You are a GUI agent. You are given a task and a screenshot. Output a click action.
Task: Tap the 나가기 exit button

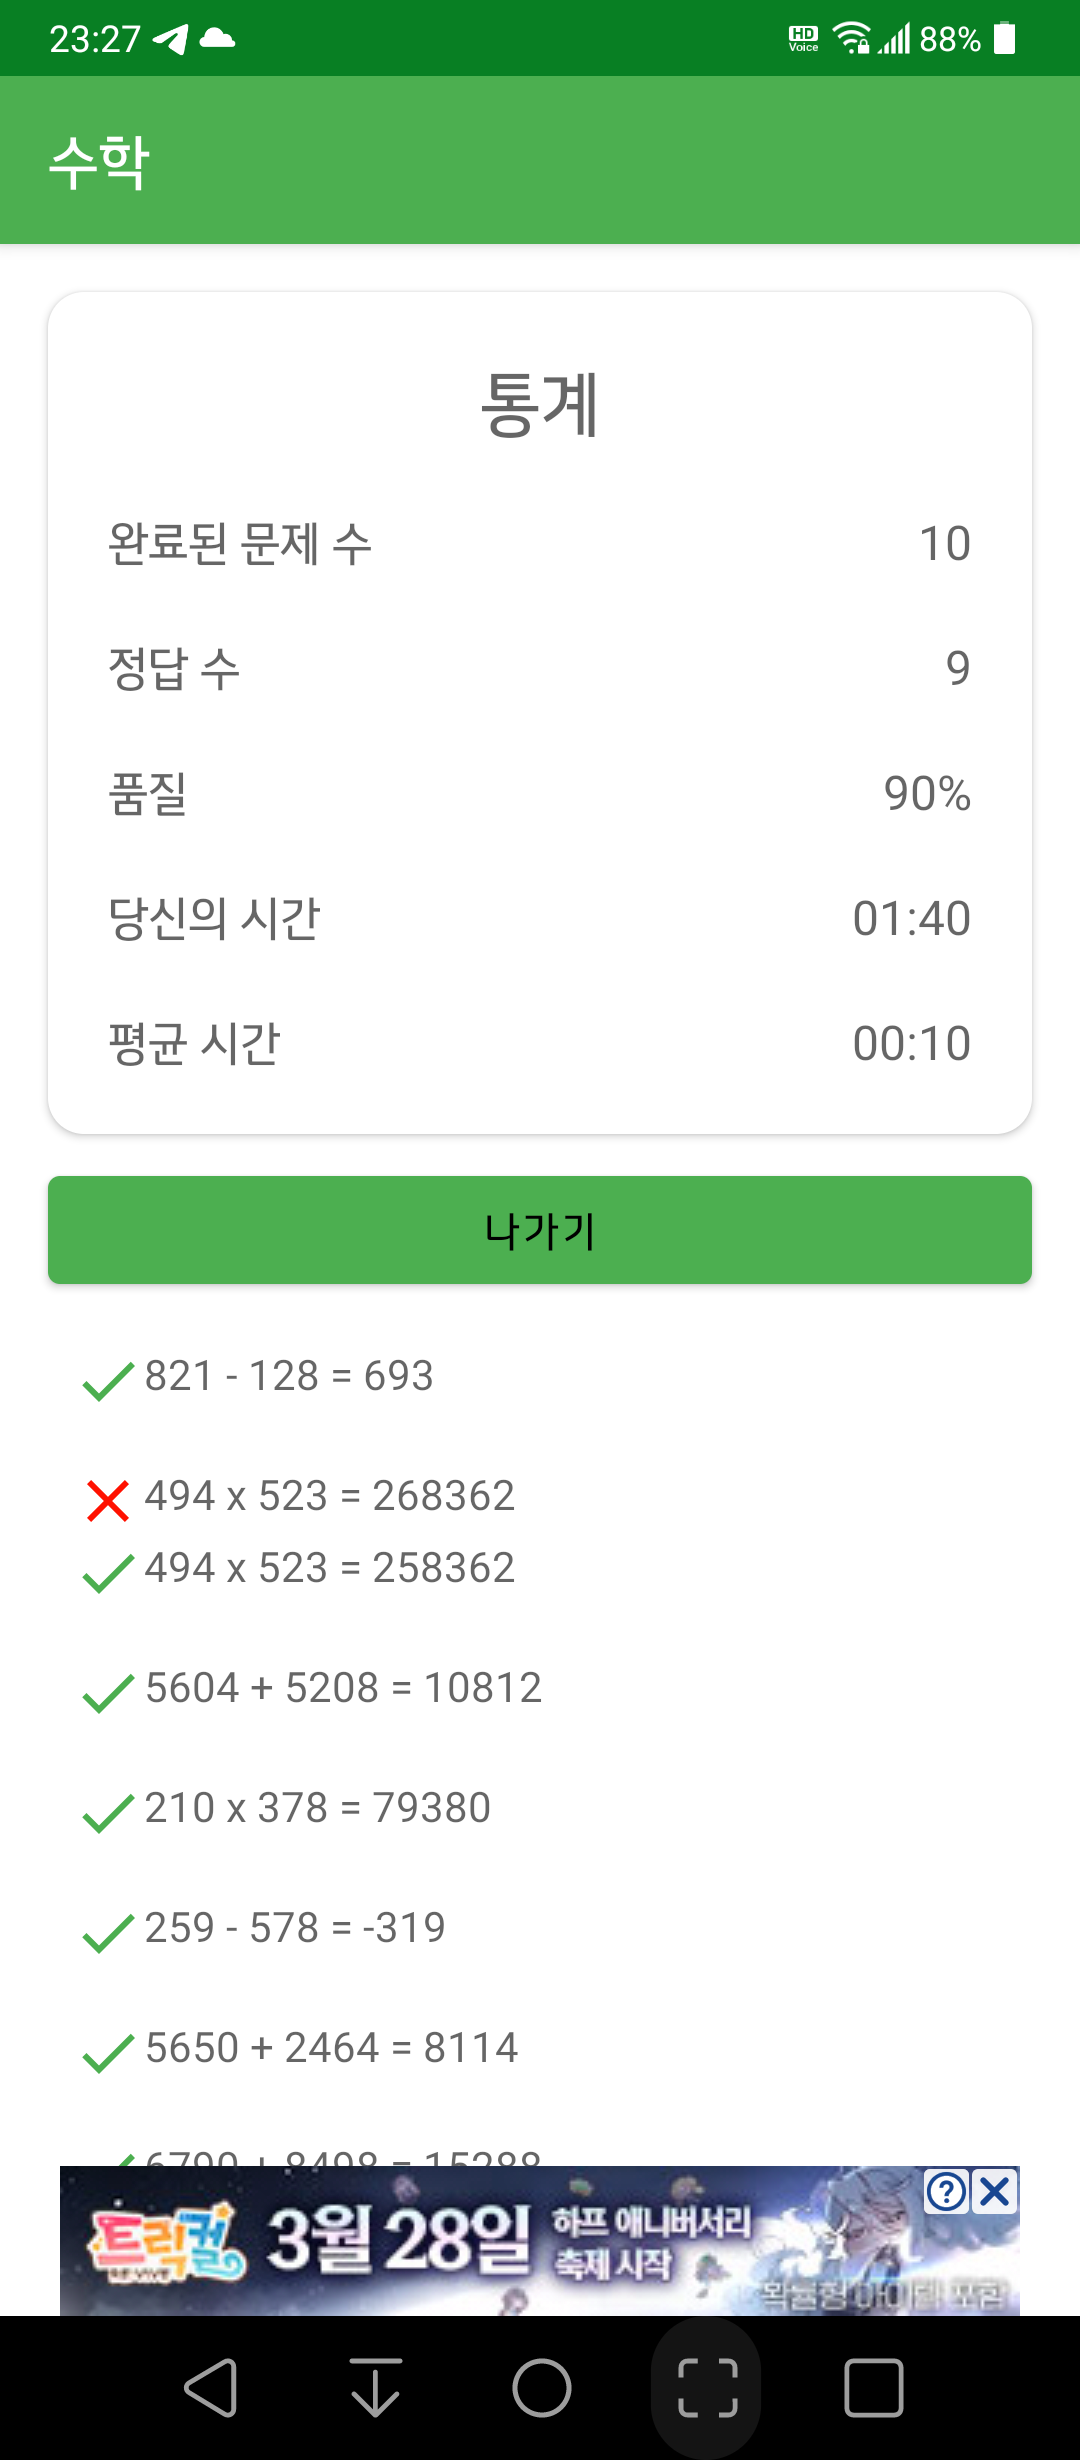540,1230
